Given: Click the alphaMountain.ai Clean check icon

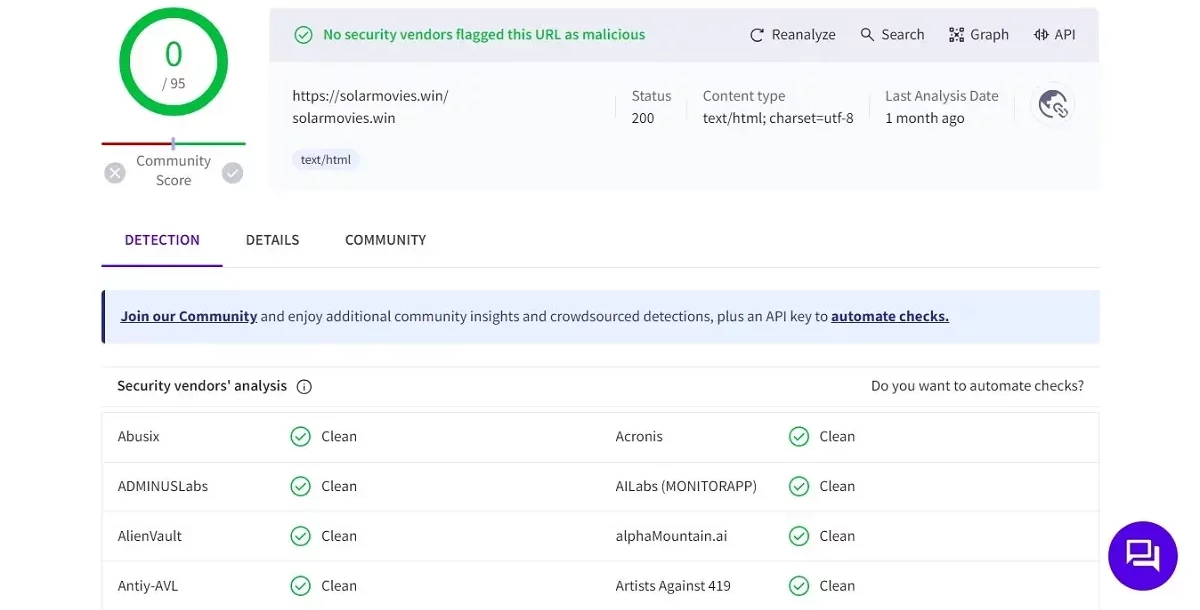Looking at the screenshot, I should (798, 536).
